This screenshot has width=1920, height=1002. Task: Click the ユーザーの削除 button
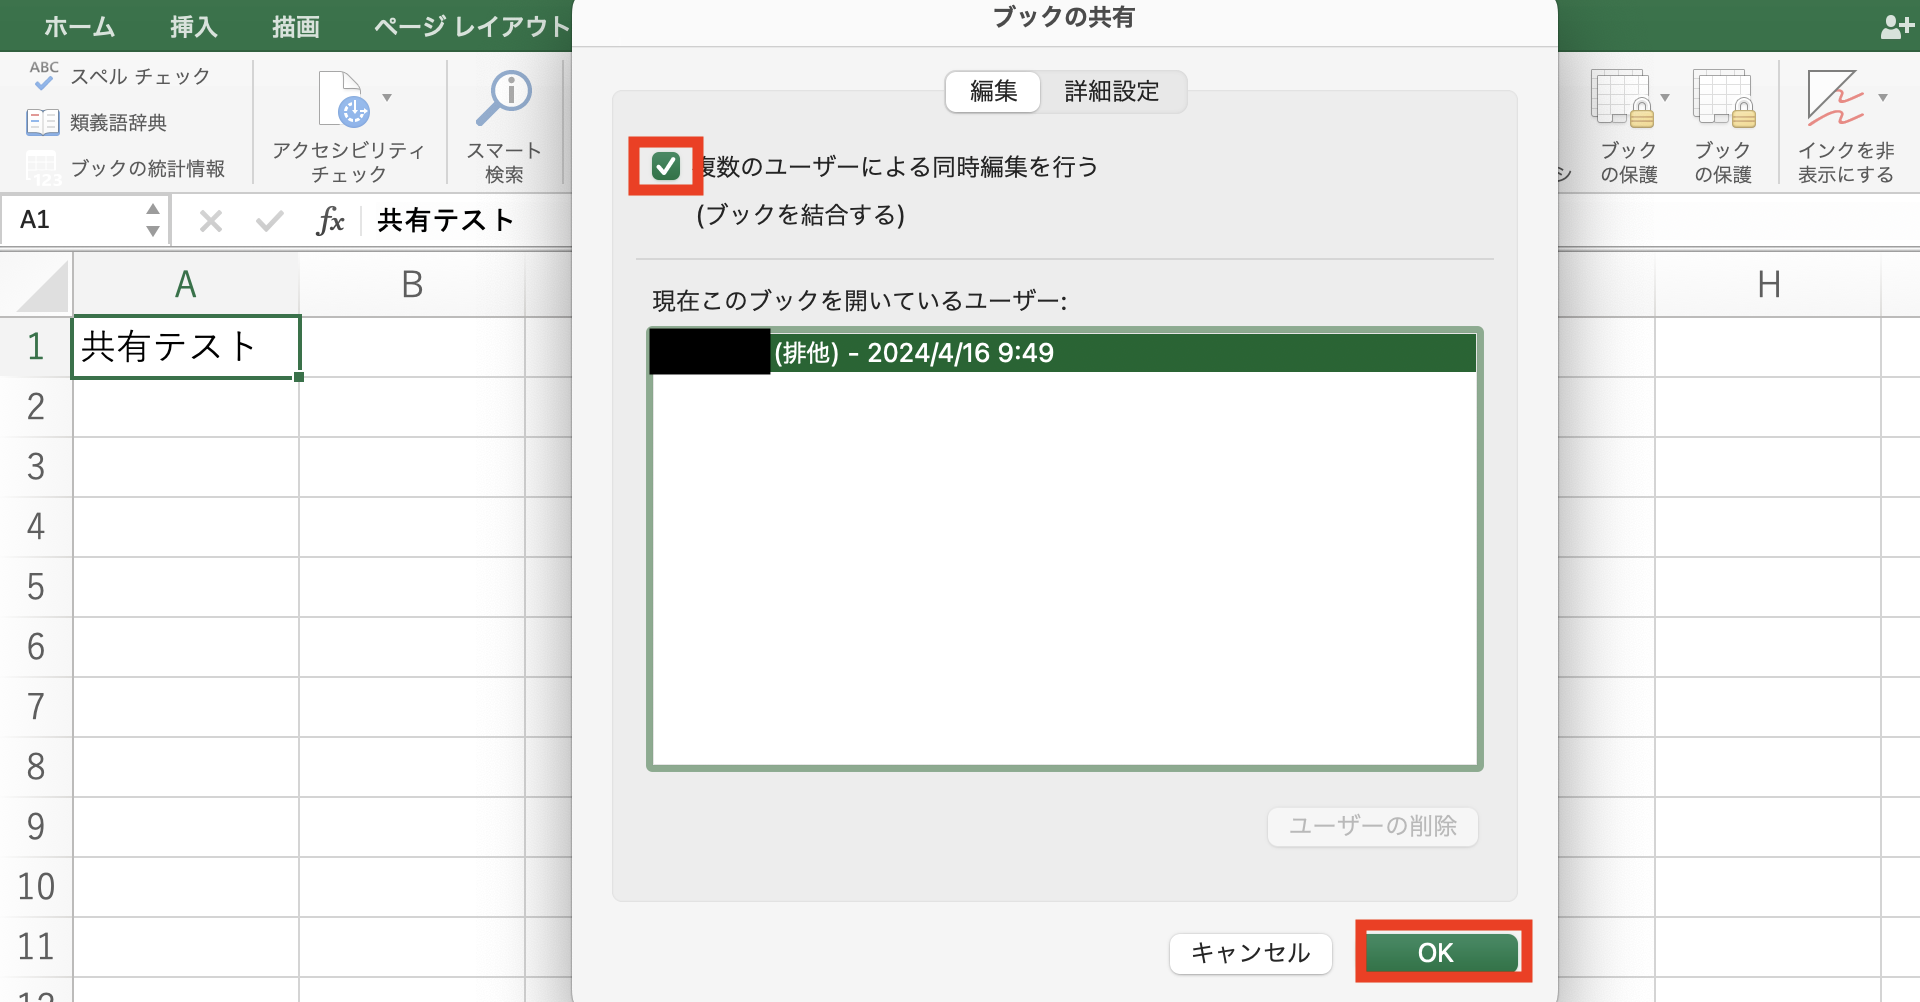tap(1372, 826)
